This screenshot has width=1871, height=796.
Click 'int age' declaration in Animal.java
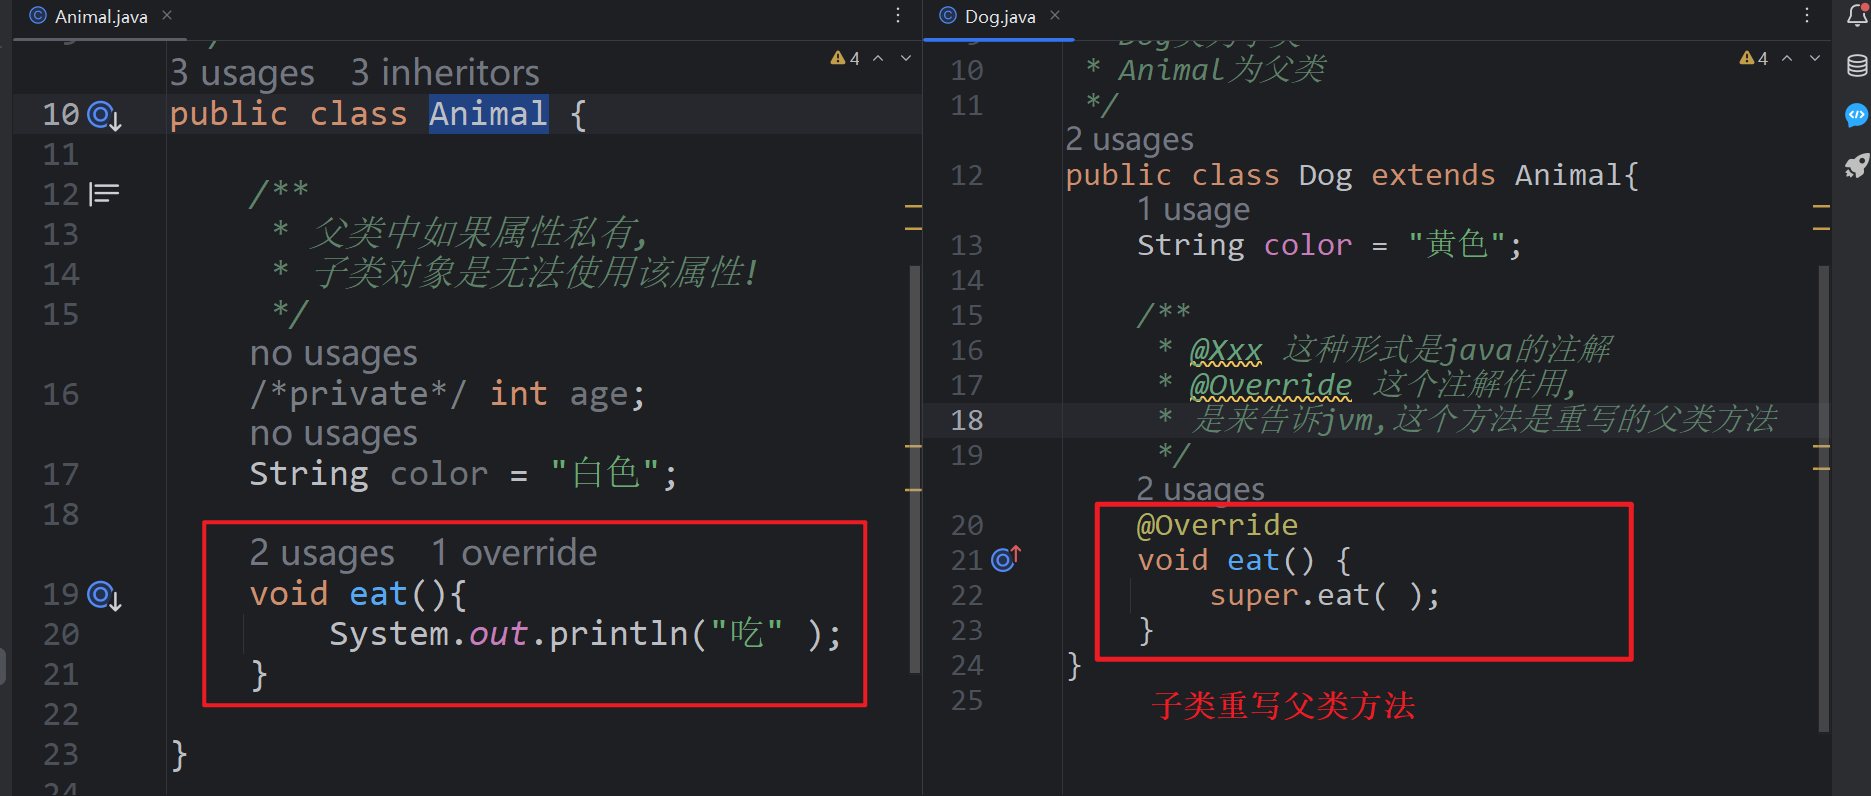567,394
